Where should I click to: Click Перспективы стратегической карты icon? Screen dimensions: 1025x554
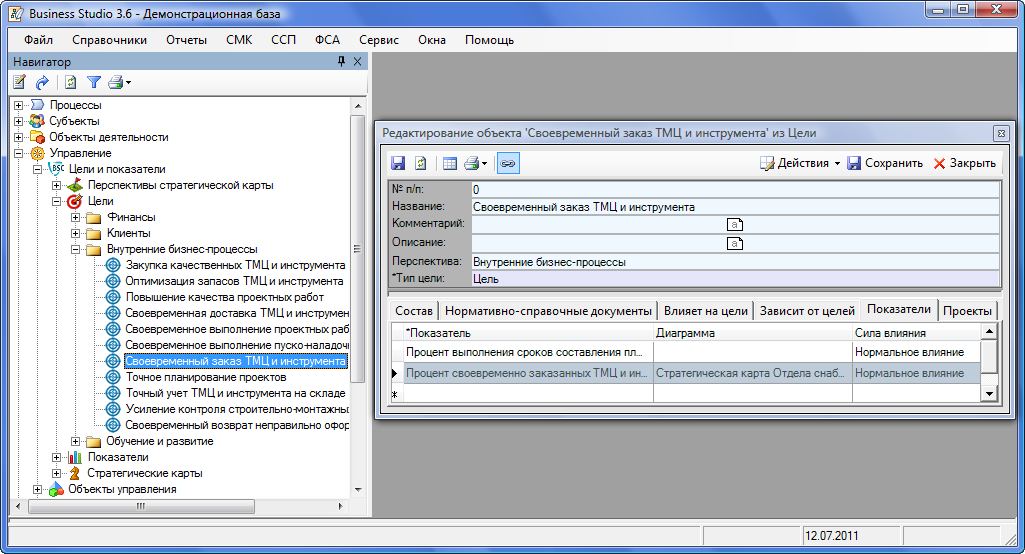coord(75,185)
